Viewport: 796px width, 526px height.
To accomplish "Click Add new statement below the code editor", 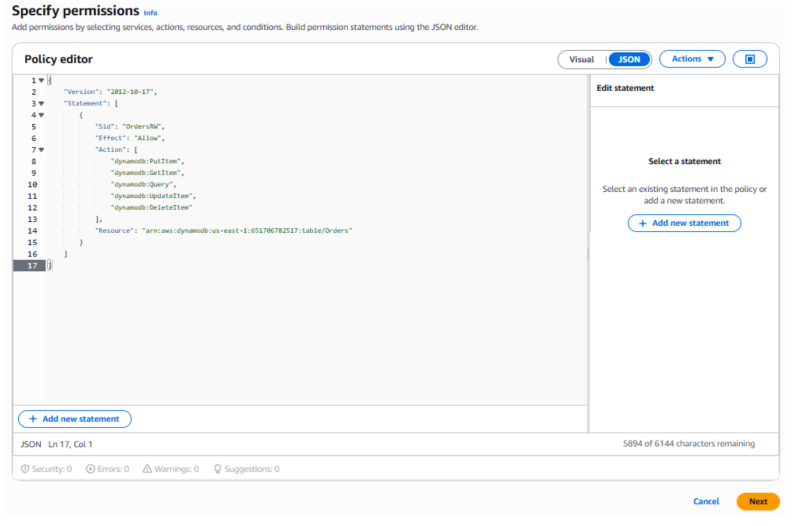I will (74, 419).
